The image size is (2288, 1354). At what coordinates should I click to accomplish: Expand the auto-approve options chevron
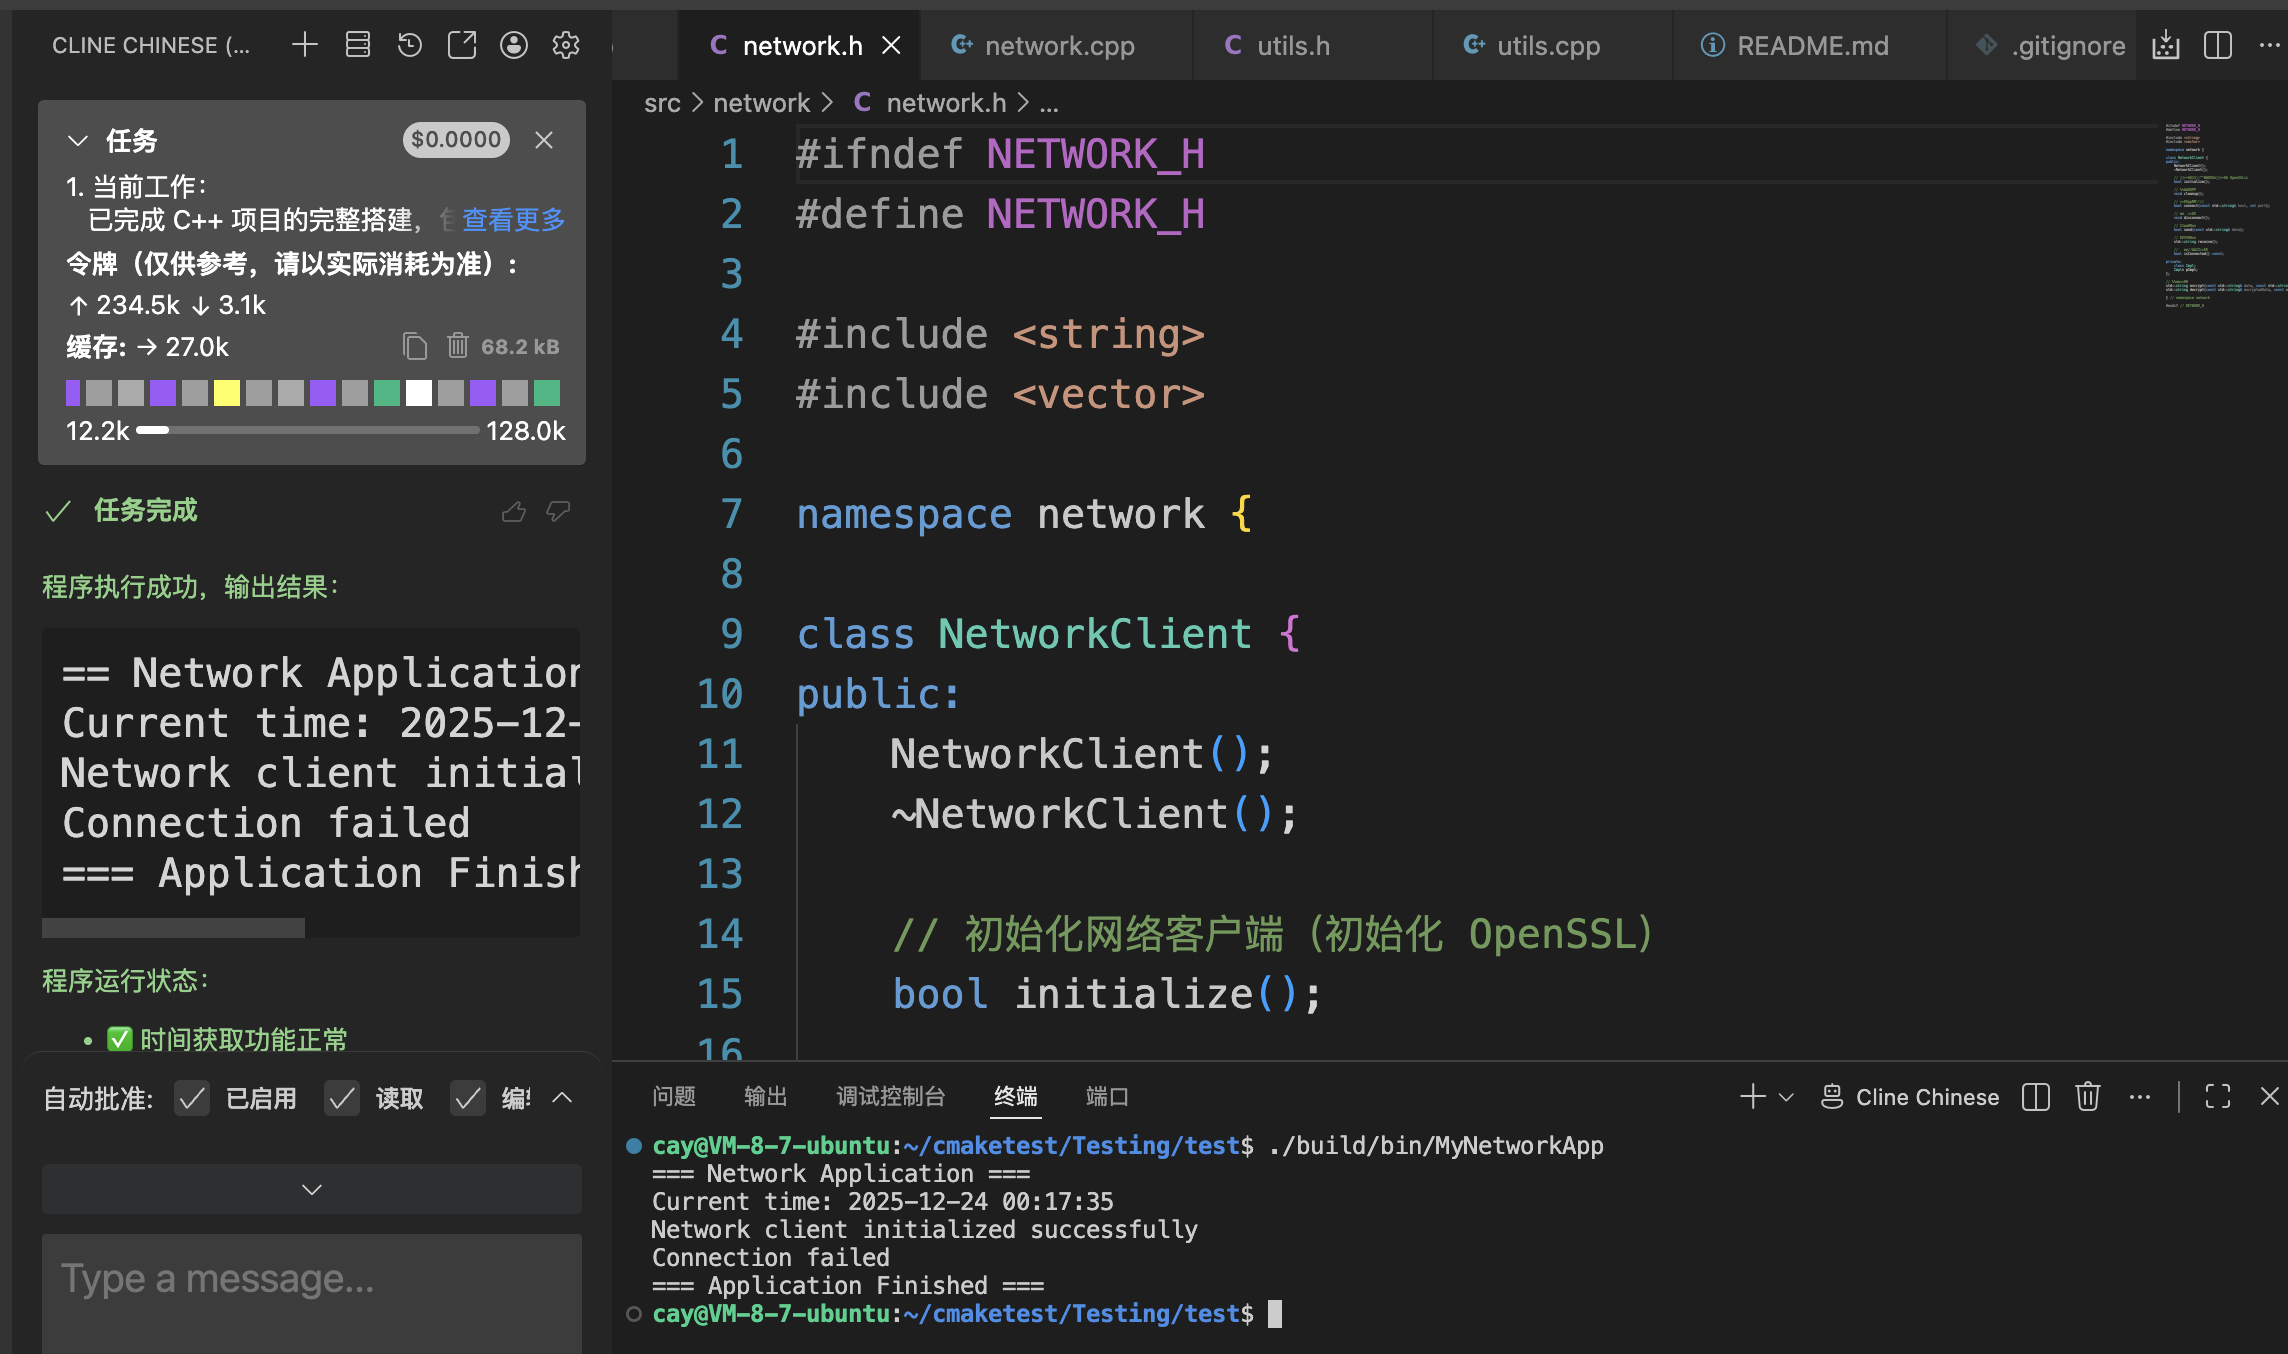tap(563, 1098)
